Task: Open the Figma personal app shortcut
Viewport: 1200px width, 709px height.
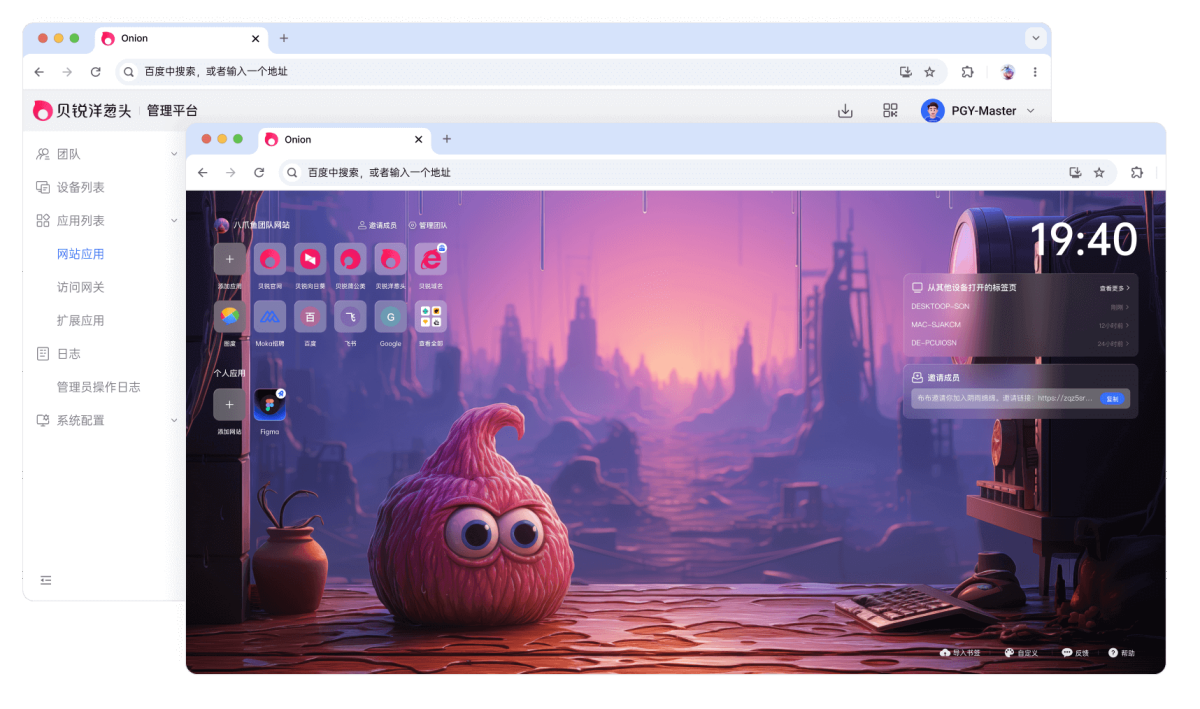Action: (x=269, y=404)
